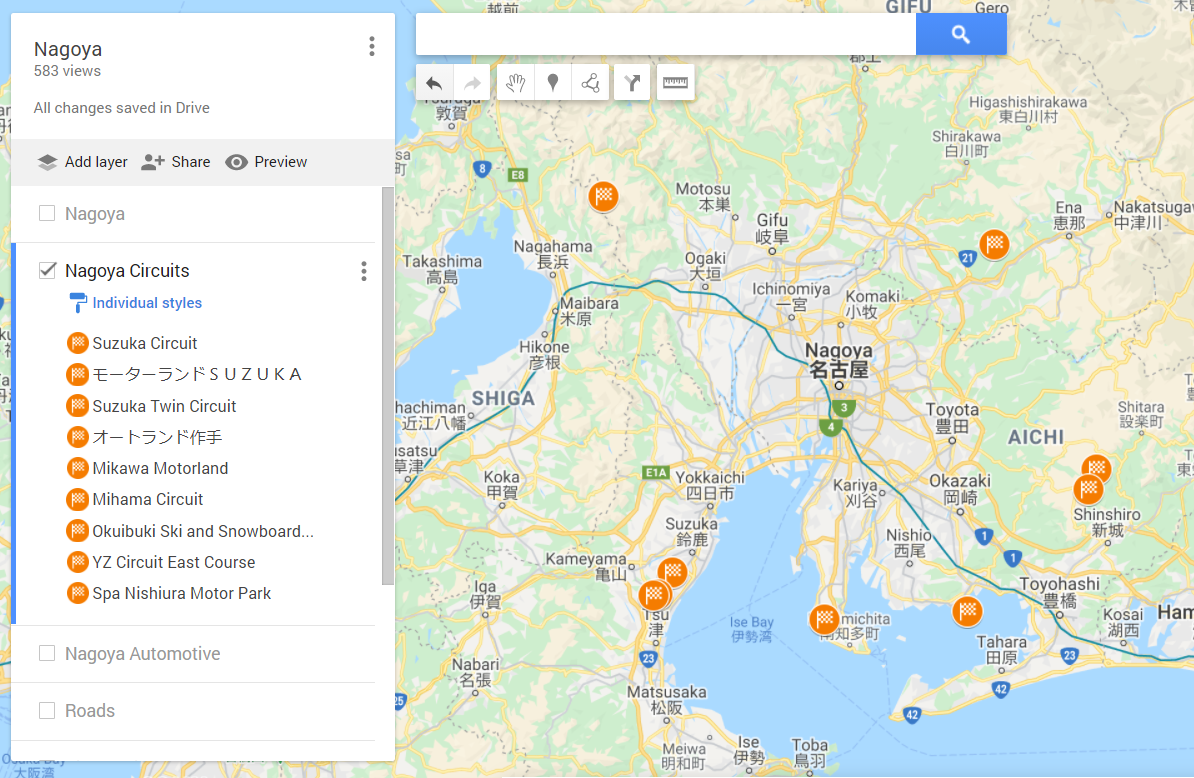Screen dimensions: 1194x778
Task: Uncheck the Nagoya Circuits layer
Action: pyautogui.click(x=45, y=269)
